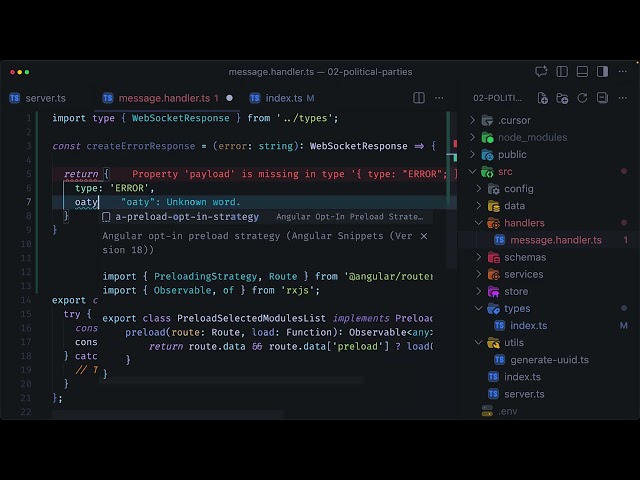Click the 'payload' missing error message
Screen dimensions: 640x480
pyautogui.click(x=294, y=174)
